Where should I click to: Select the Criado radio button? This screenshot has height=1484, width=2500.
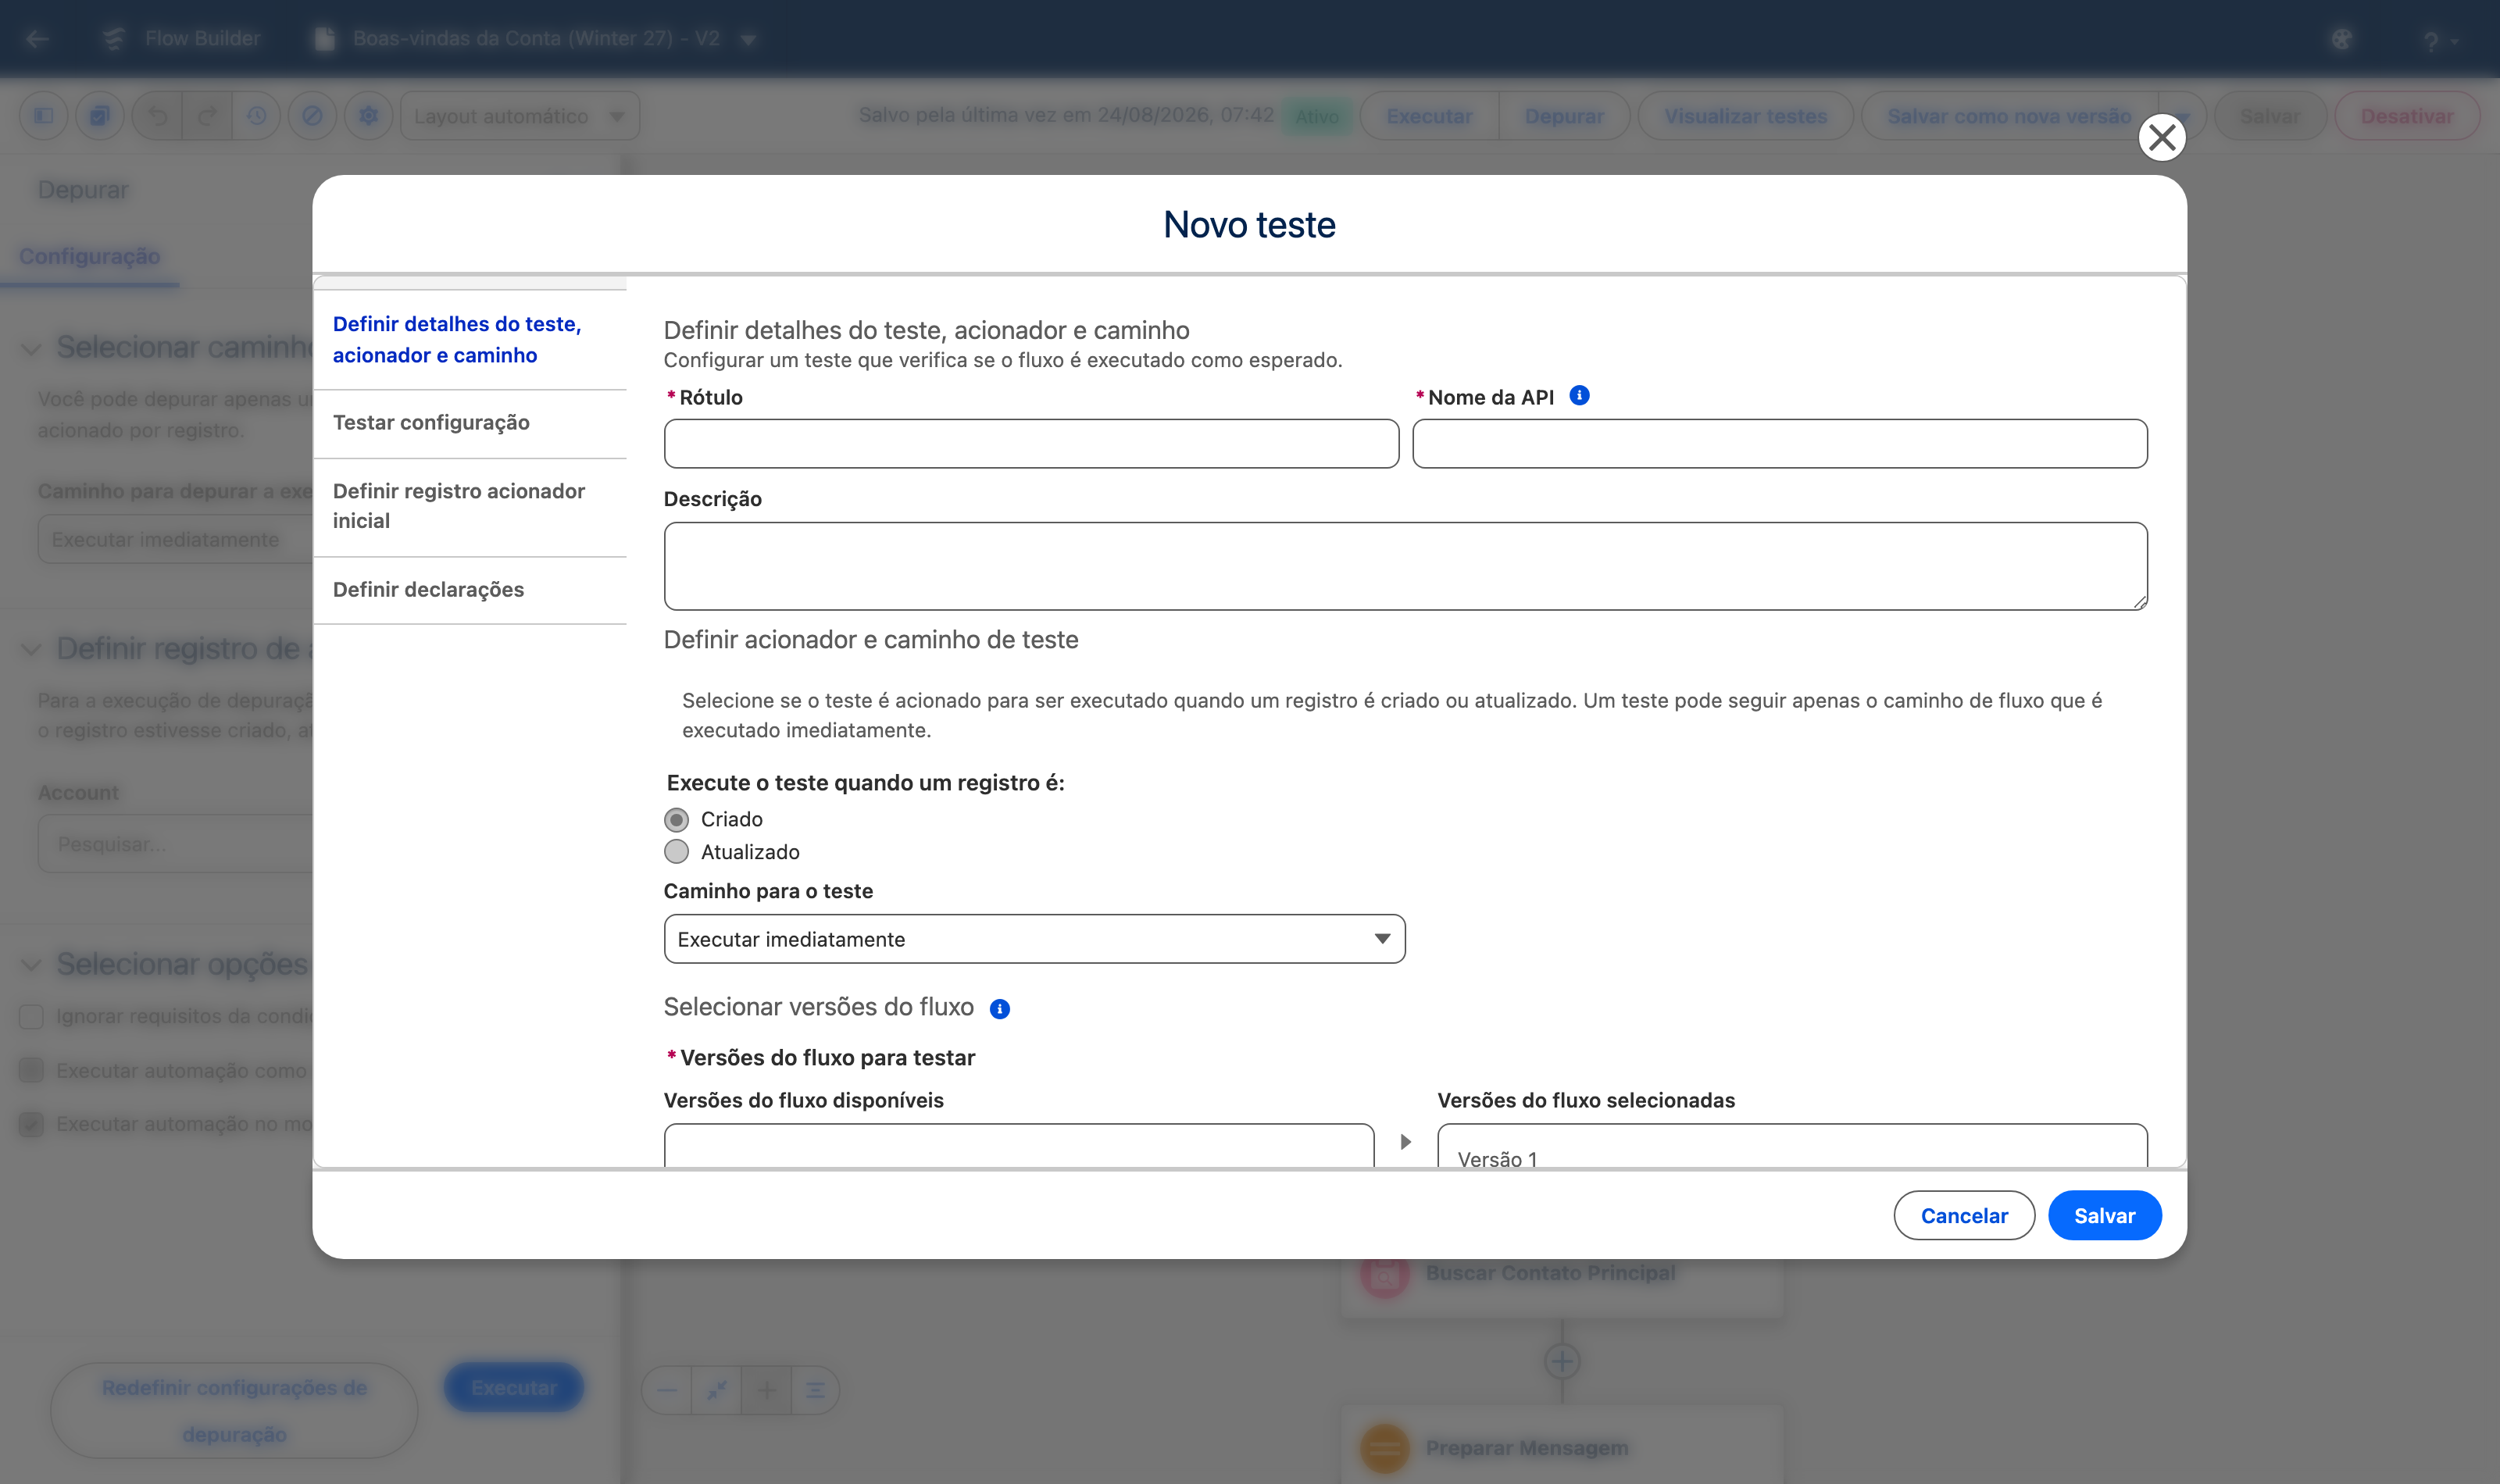(677, 820)
